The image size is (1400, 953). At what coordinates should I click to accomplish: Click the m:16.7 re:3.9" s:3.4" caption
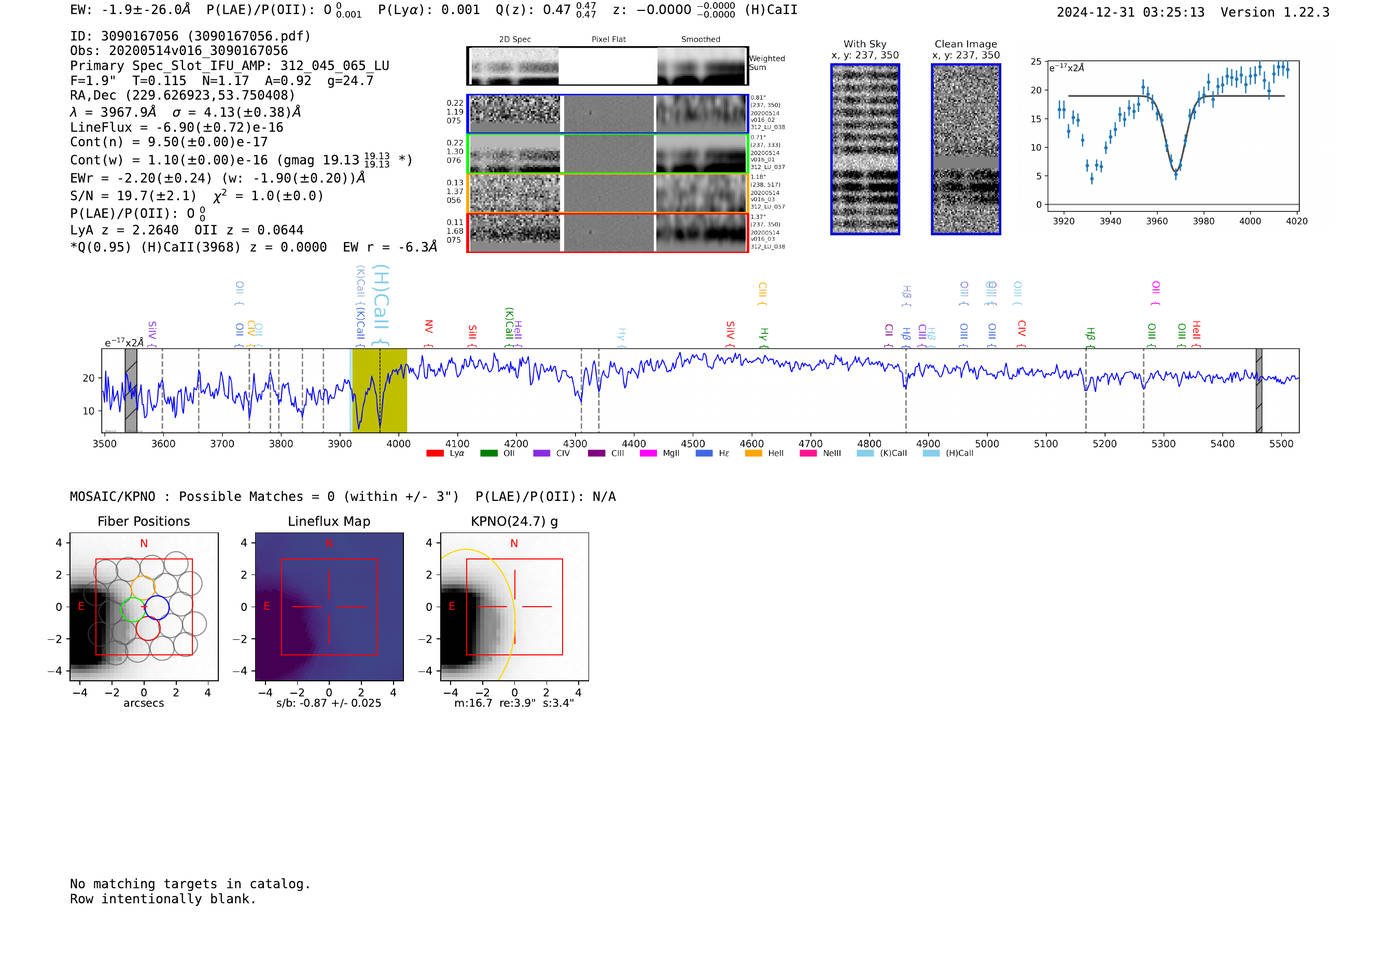tap(514, 703)
